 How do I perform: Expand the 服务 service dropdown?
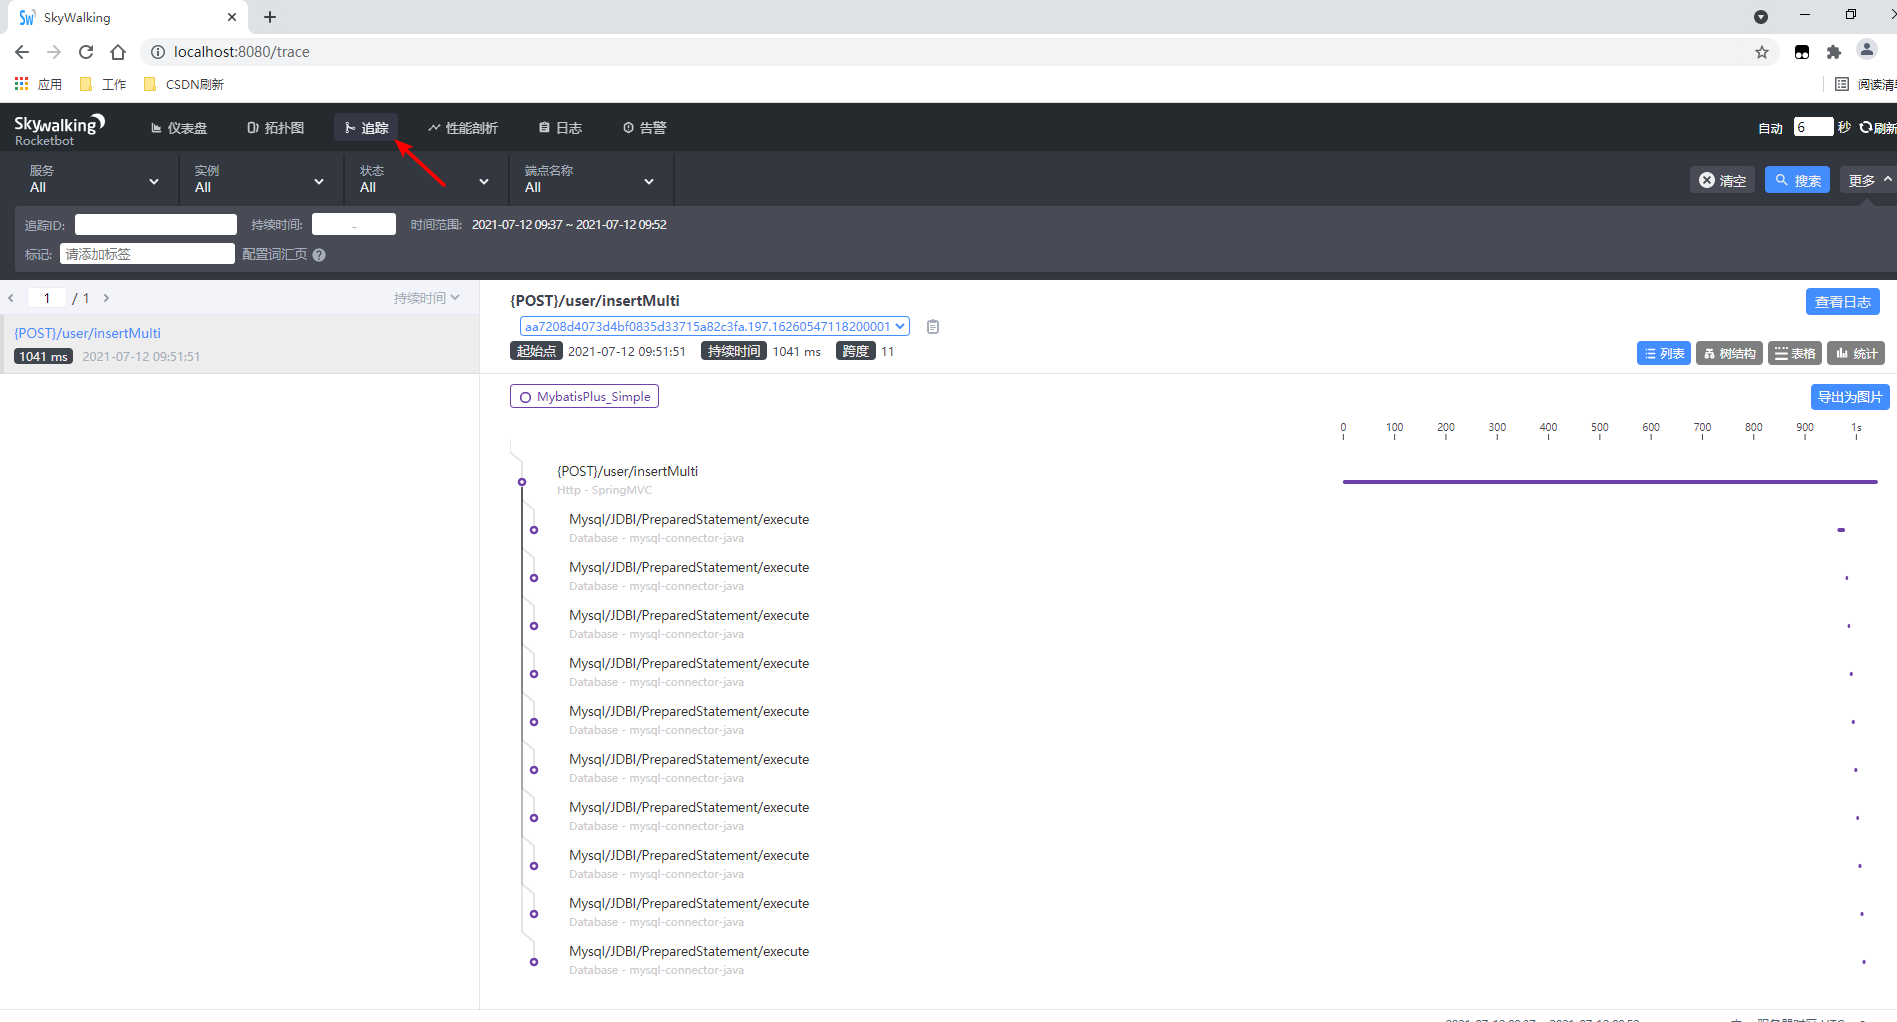tap(93, 179)
